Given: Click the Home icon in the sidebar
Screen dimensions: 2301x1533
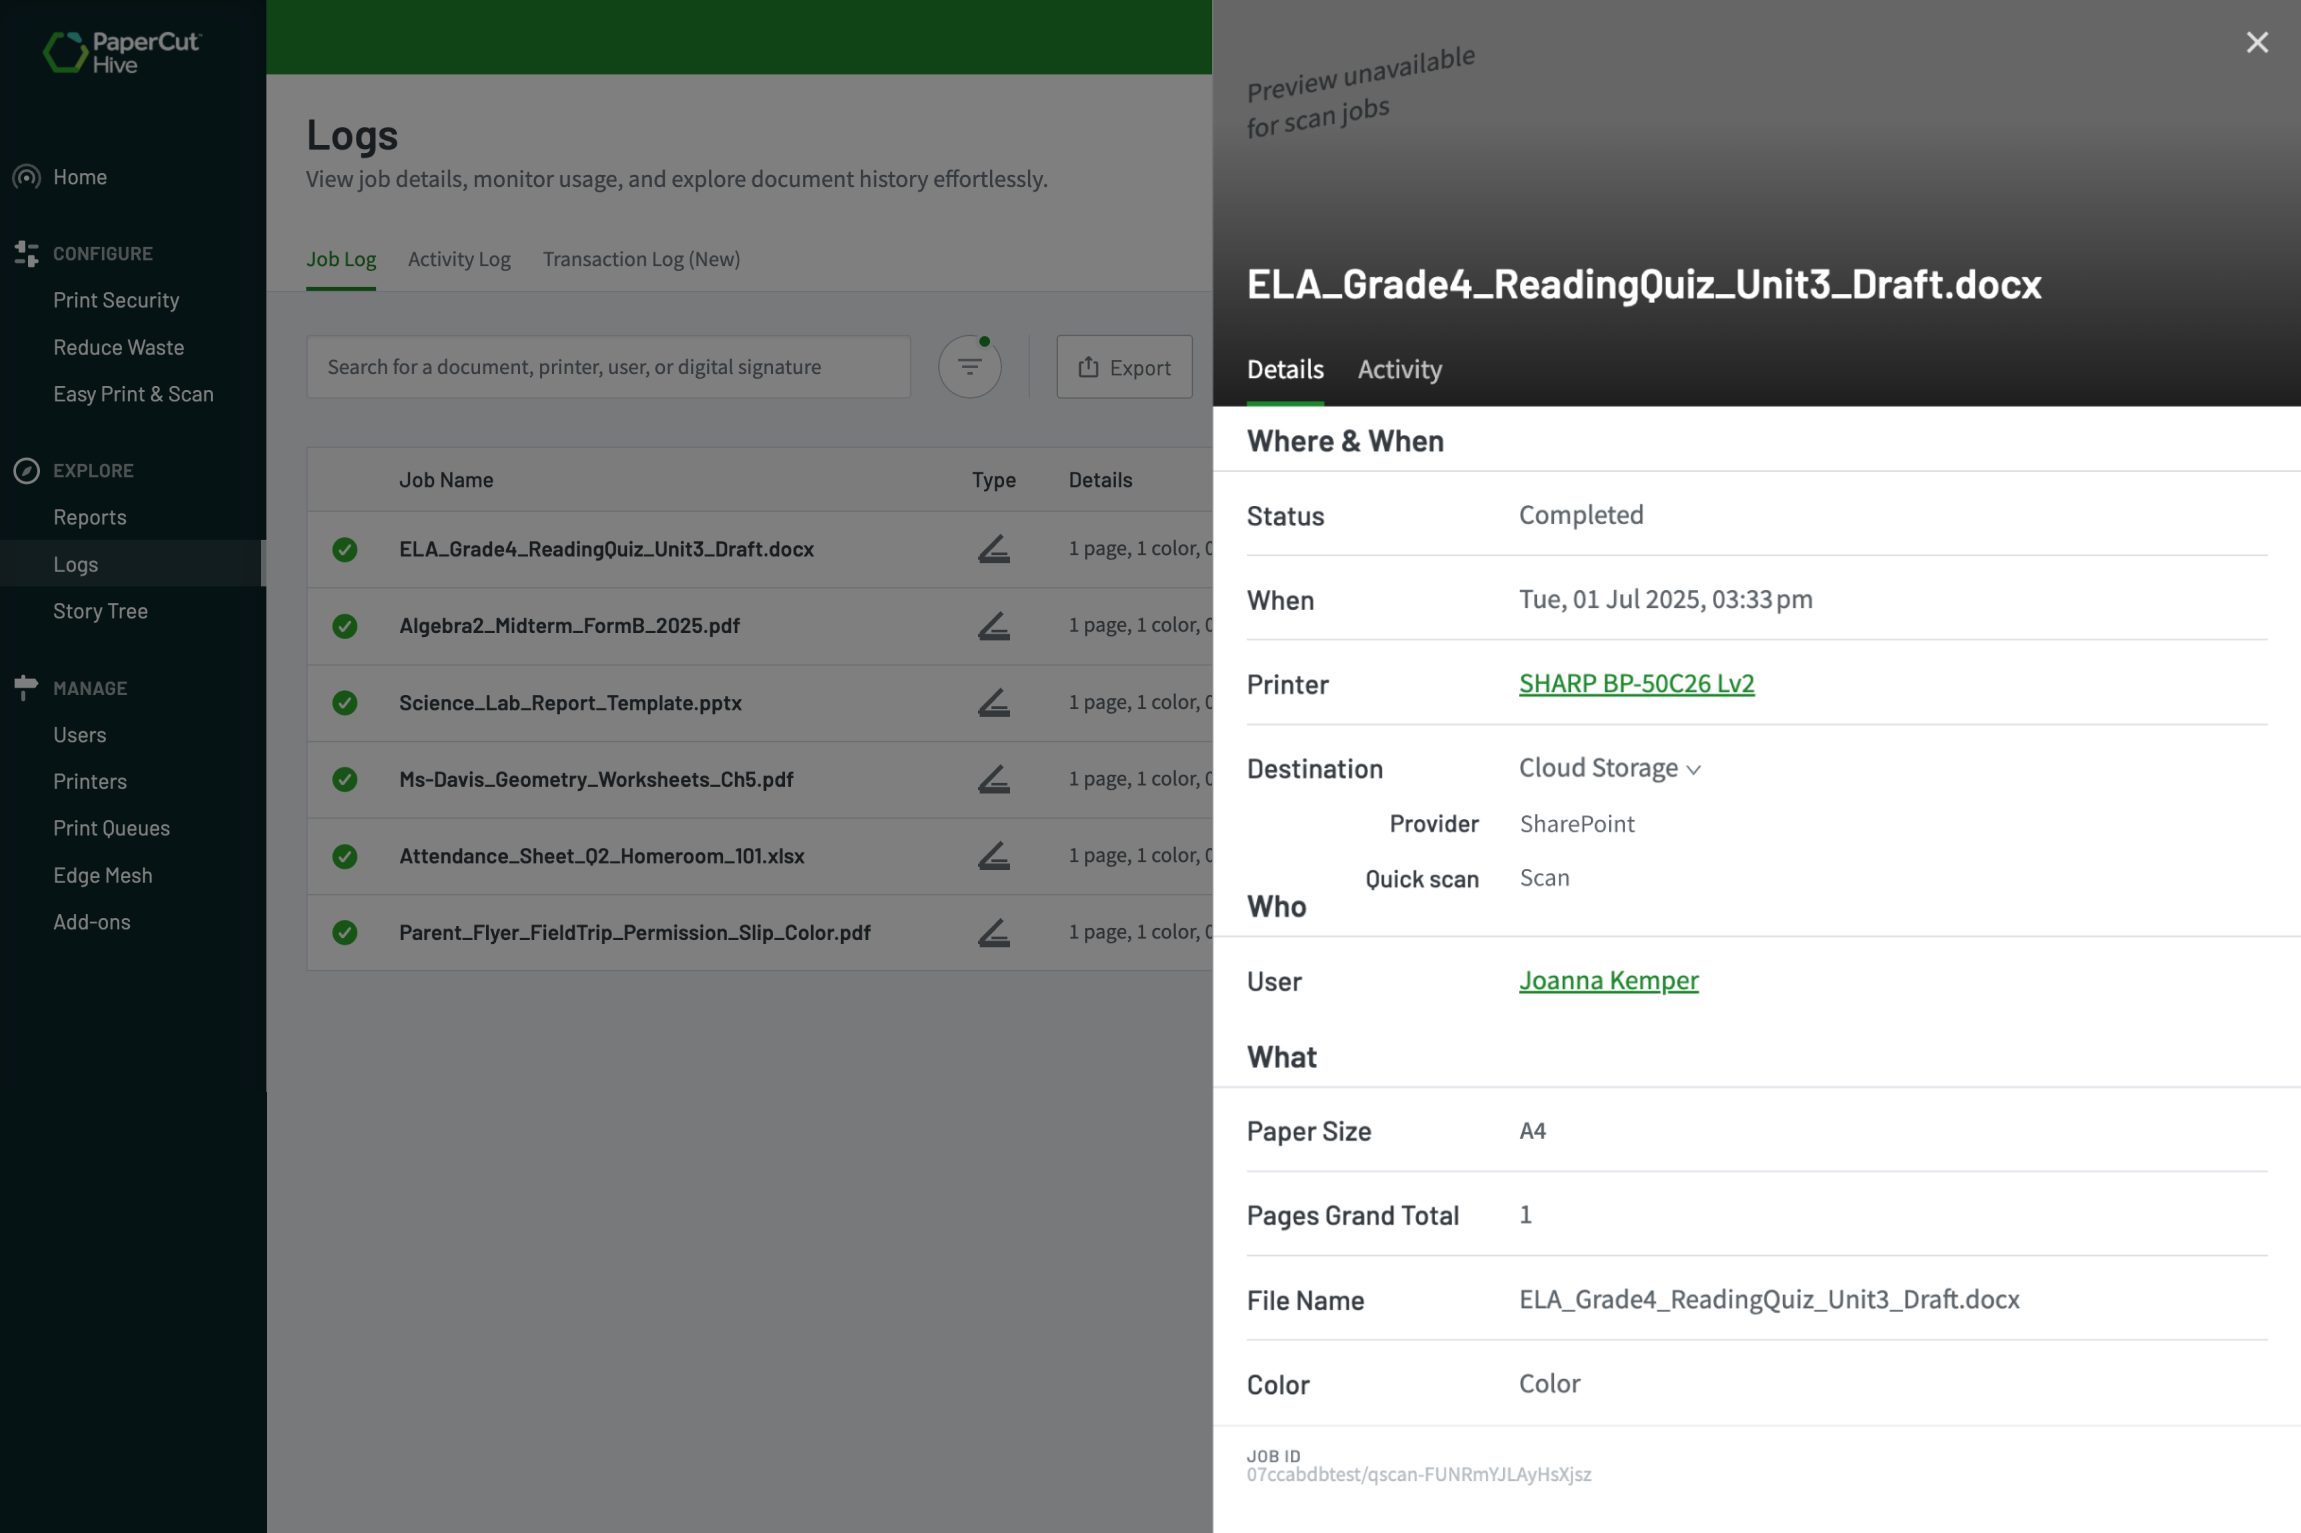Looking at the screenshot, I should pyautogui.click(x=26, y=177).
